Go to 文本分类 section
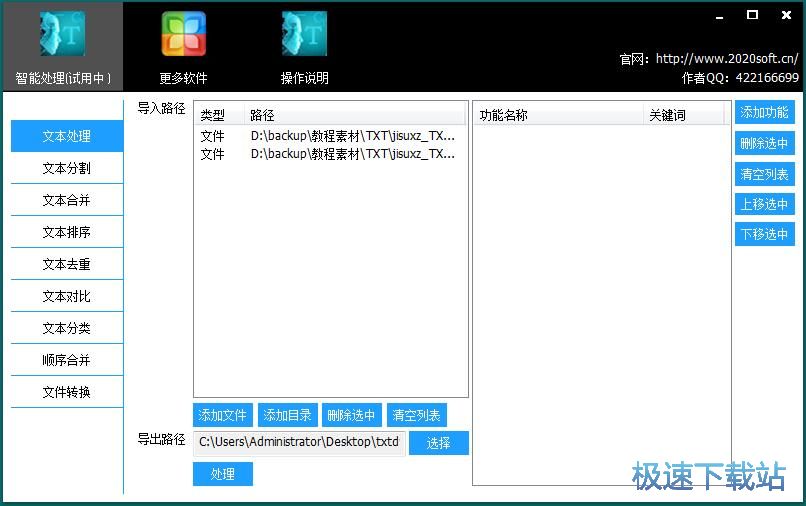Screen dimensions: 806x506 point(67,328)
